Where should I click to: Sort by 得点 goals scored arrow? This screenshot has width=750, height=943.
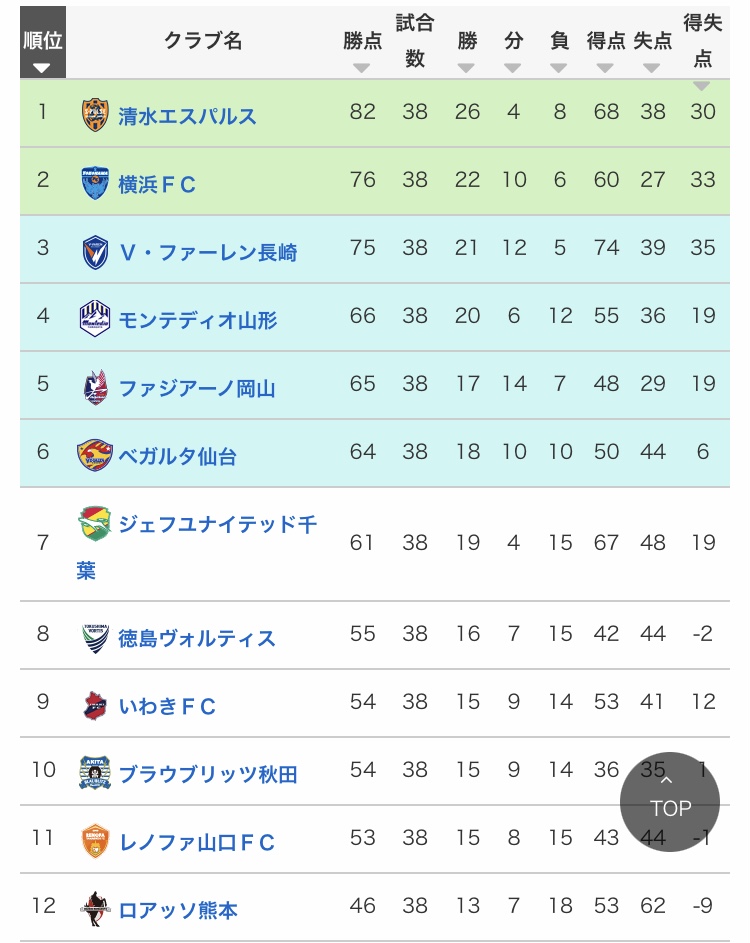[x=605, y=68]
